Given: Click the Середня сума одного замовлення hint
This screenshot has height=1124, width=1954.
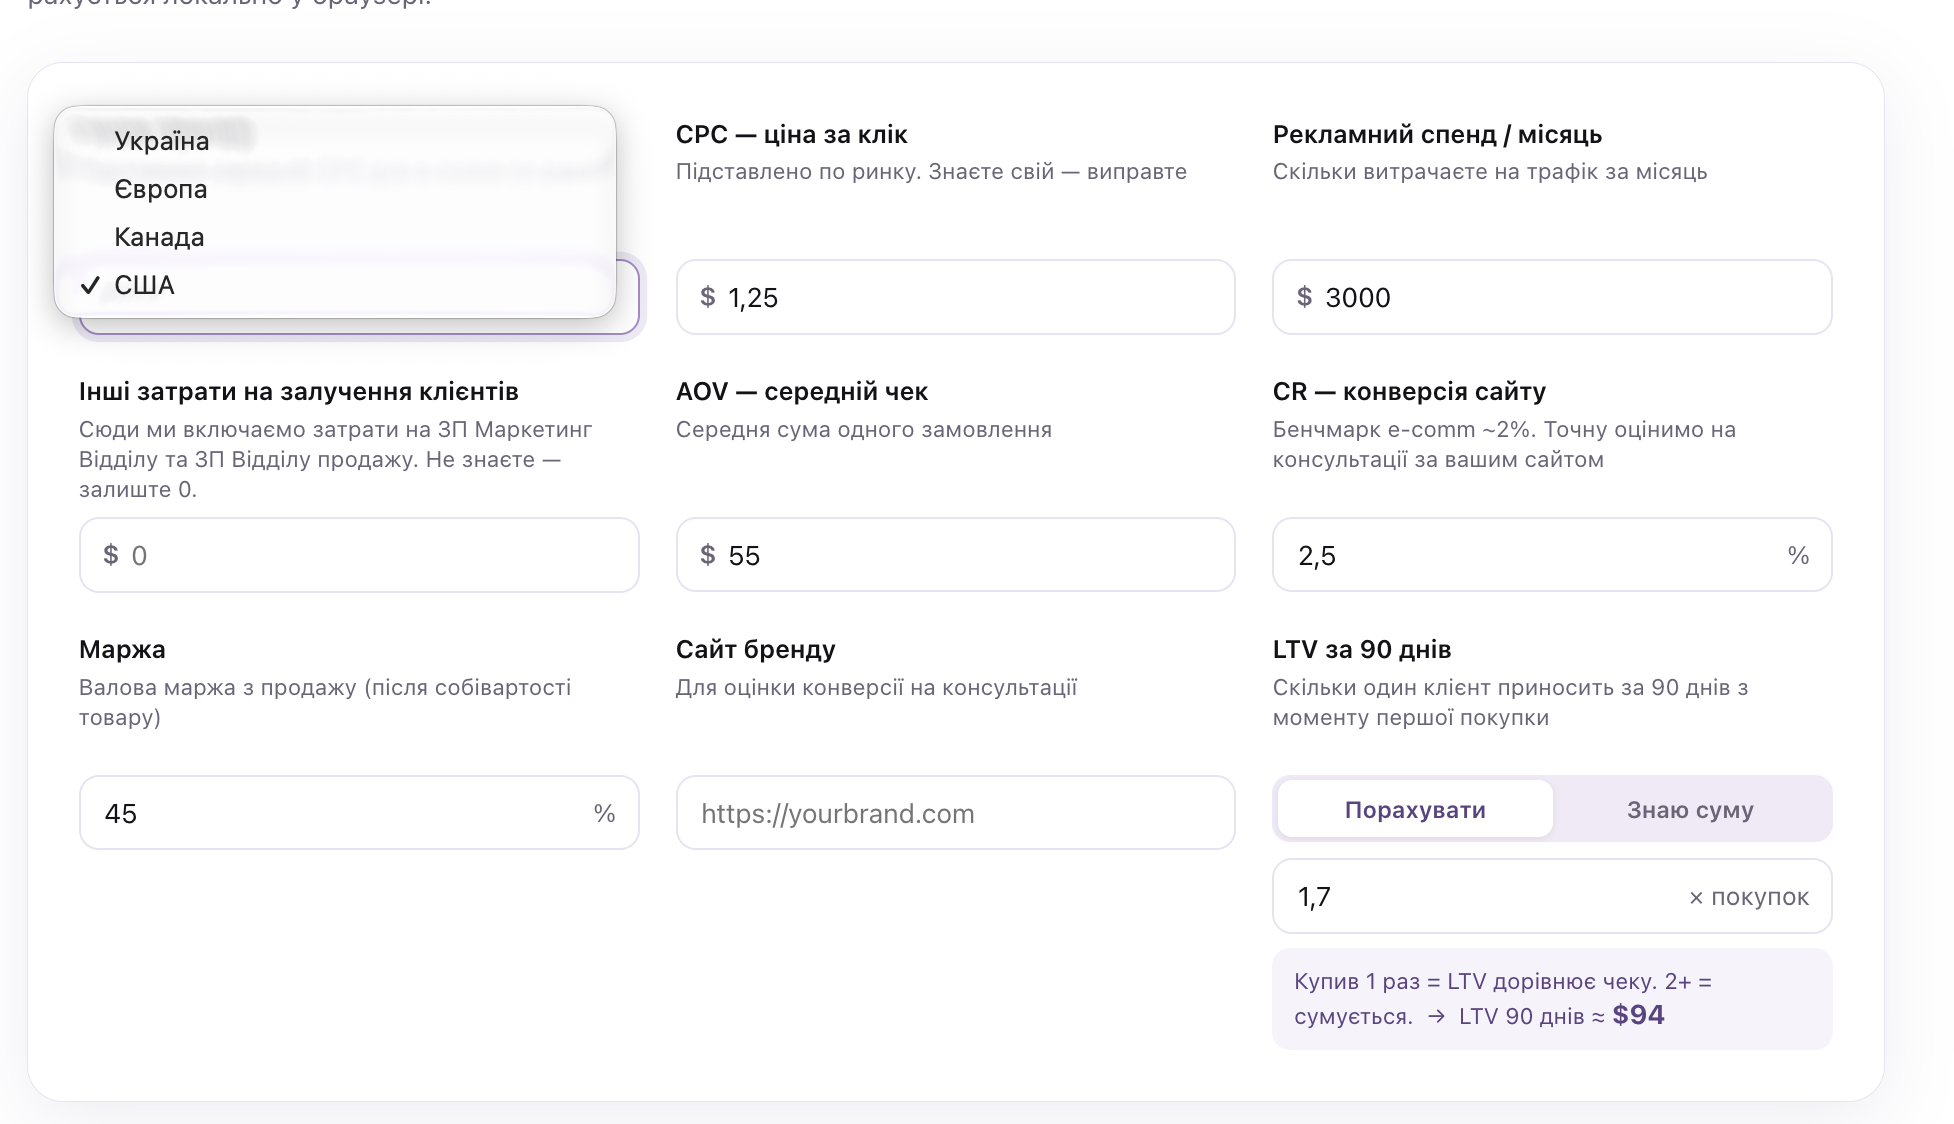Looking at the screenshot, I should 864,430.
